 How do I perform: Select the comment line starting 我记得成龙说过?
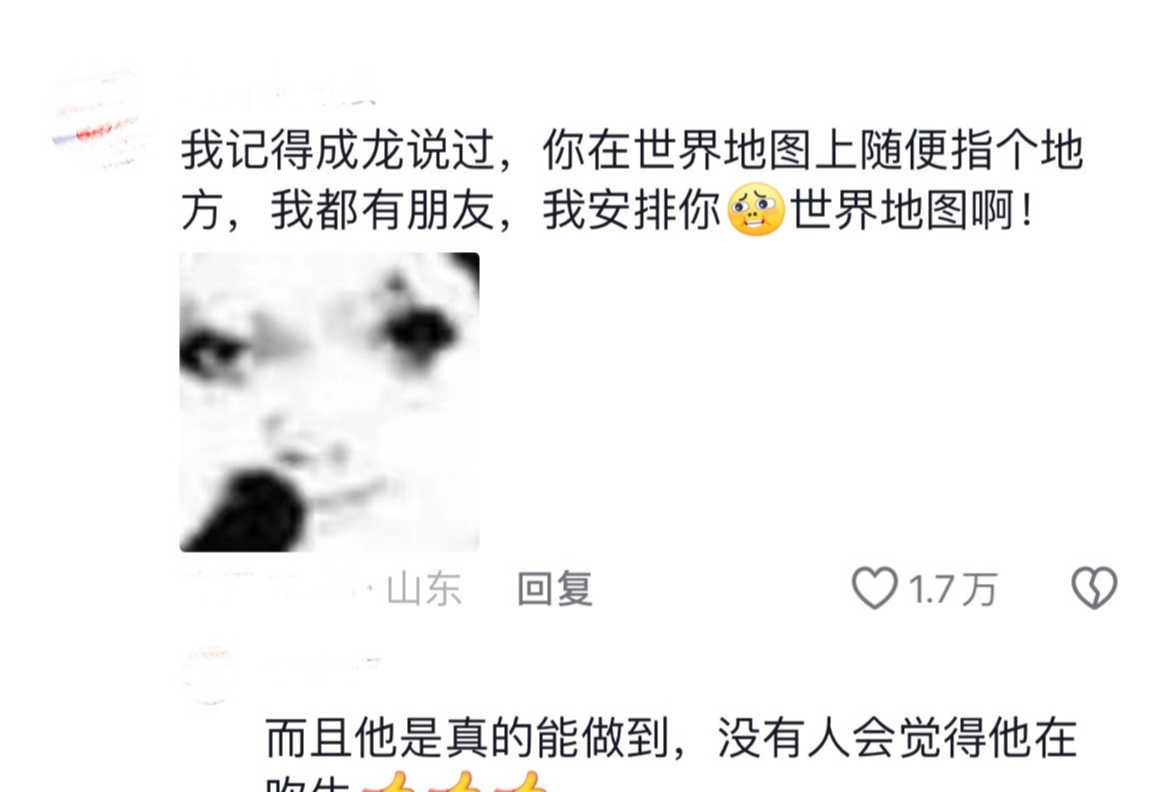[x=632, y=150]
